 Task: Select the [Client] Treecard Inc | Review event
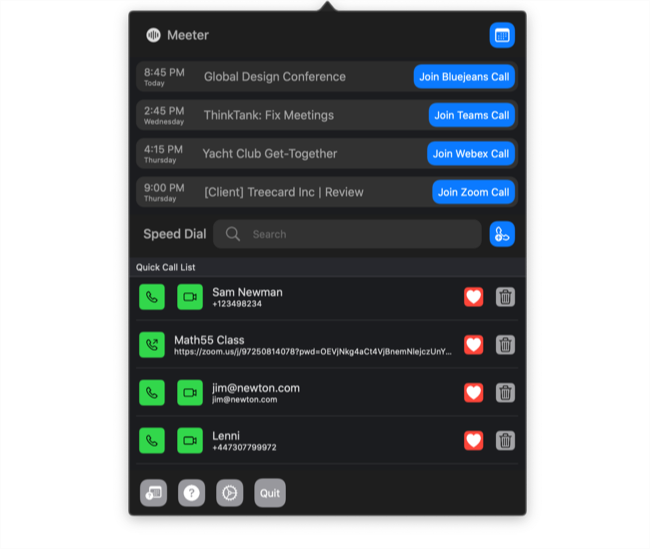pyautogui.click(x=327, y=192)
